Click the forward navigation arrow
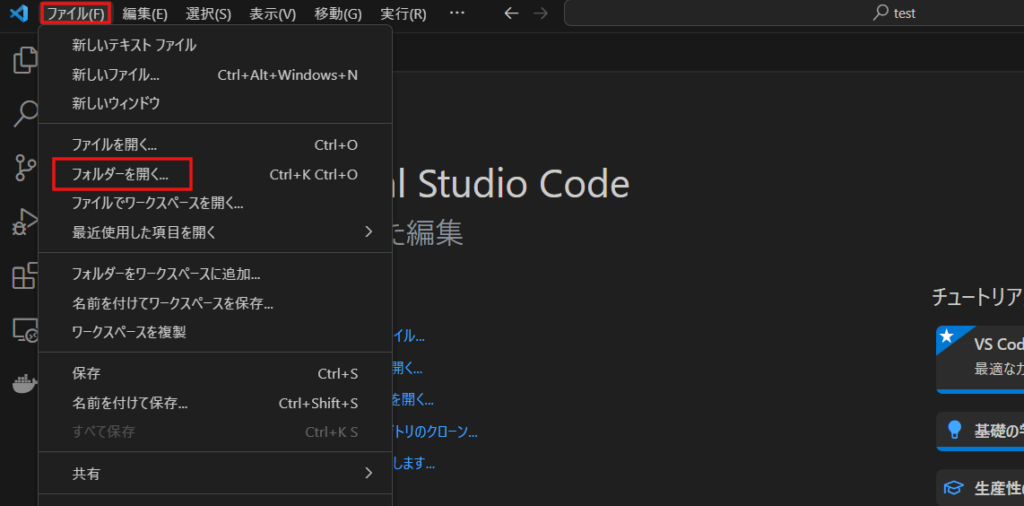 [540, 14]
